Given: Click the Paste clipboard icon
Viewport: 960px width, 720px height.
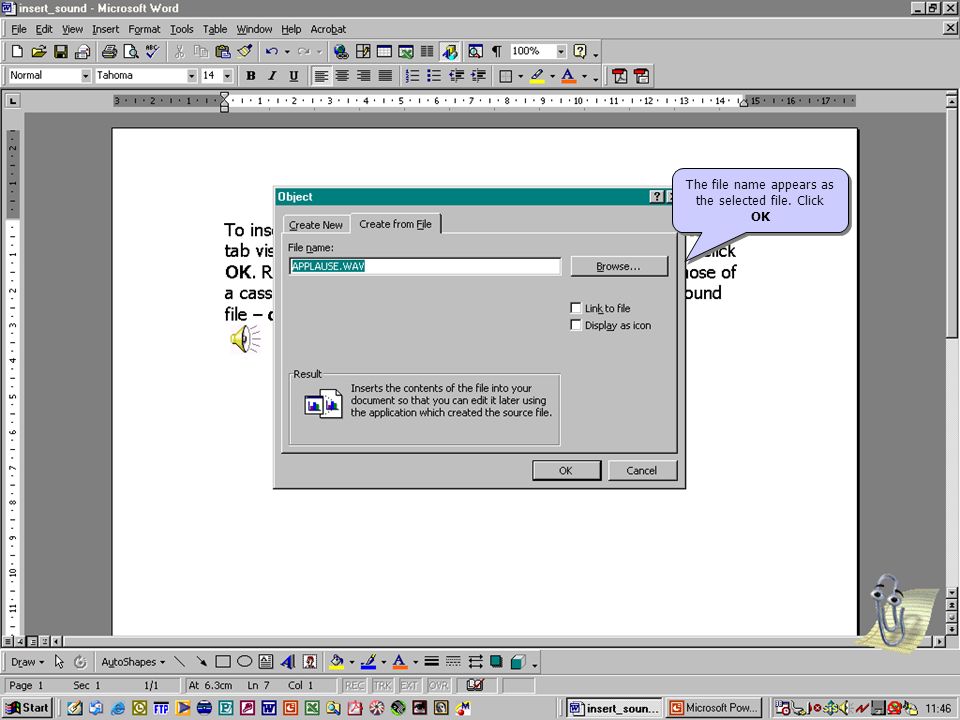Looking at the screenshot, I should [223, 51].
